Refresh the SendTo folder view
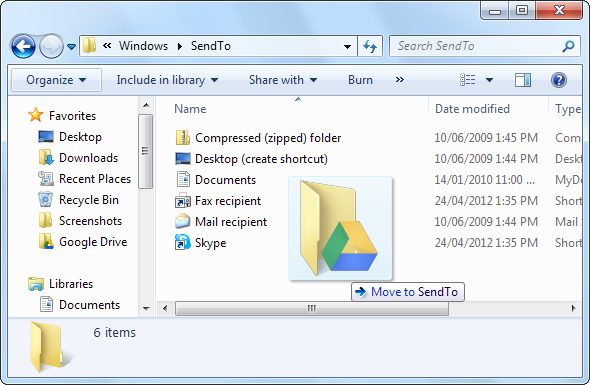Viewport: 590px width, 385px height. pyautogui.click(x=370, y=46)
